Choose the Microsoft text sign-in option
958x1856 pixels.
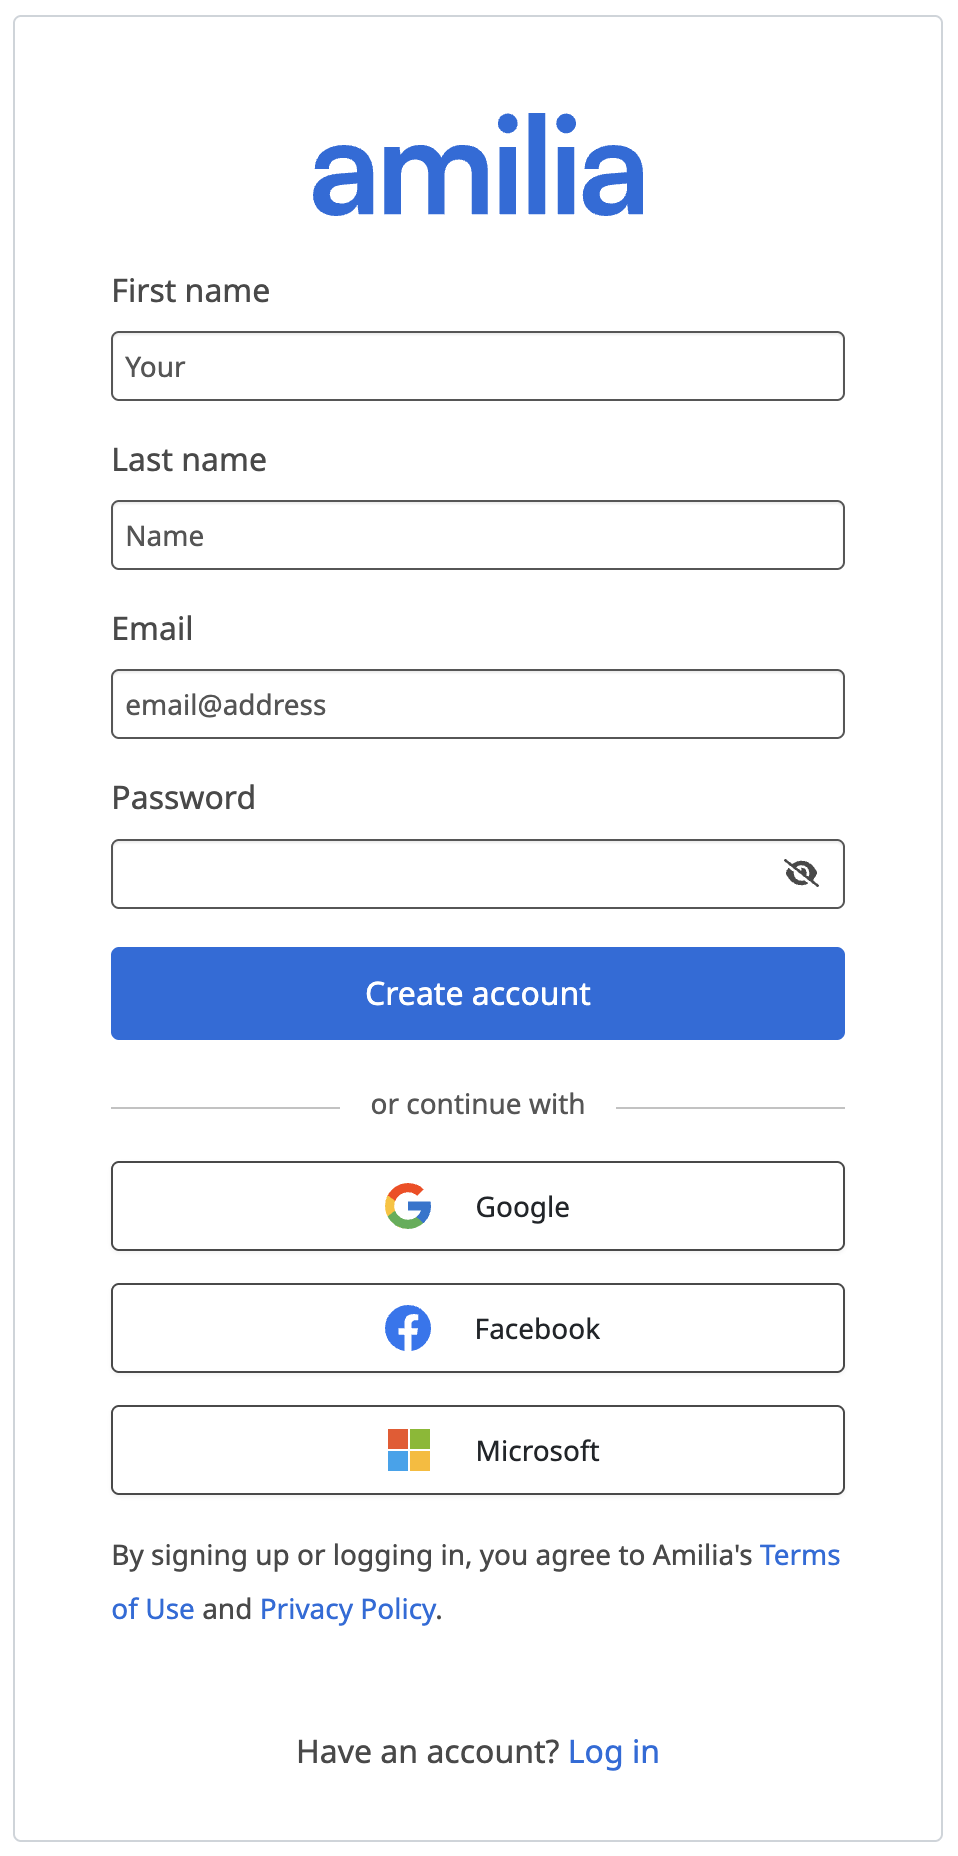point(537,1451)
